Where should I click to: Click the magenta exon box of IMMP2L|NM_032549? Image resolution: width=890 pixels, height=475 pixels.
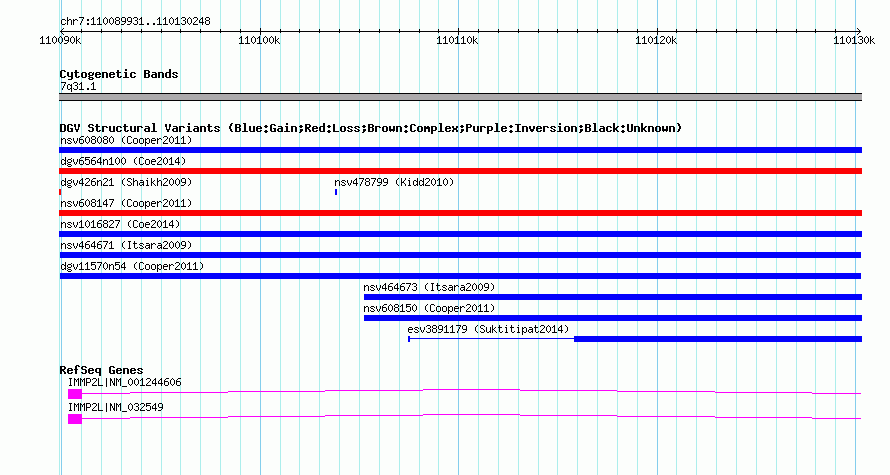pyautogui.click(x=75, y=419)
